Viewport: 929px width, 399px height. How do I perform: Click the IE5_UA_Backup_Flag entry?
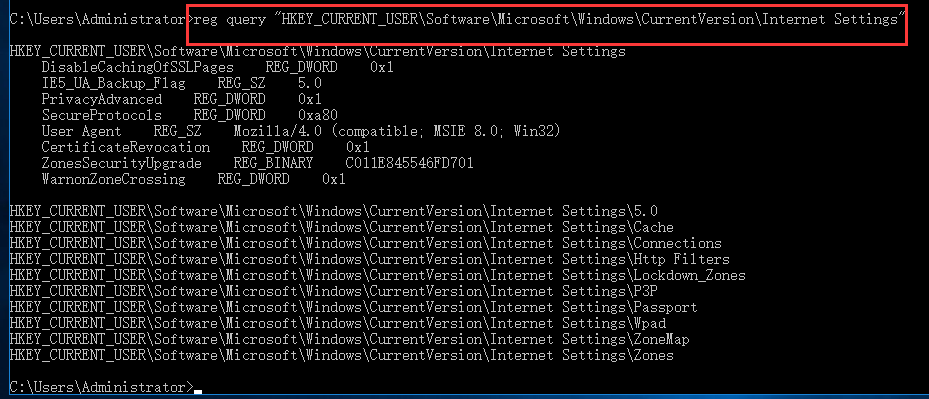(x=182, y=83)
